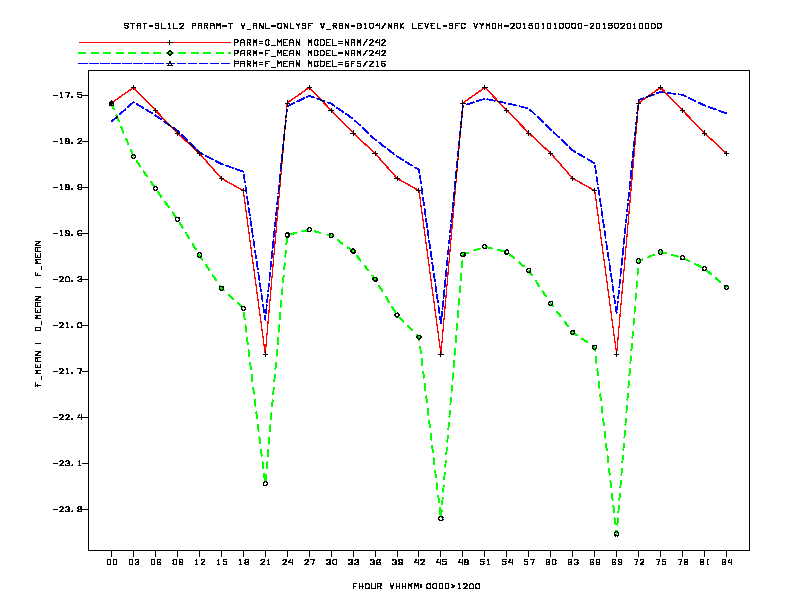
Task: Click the x-axis tick label 30
Action: tap(331, 562)
